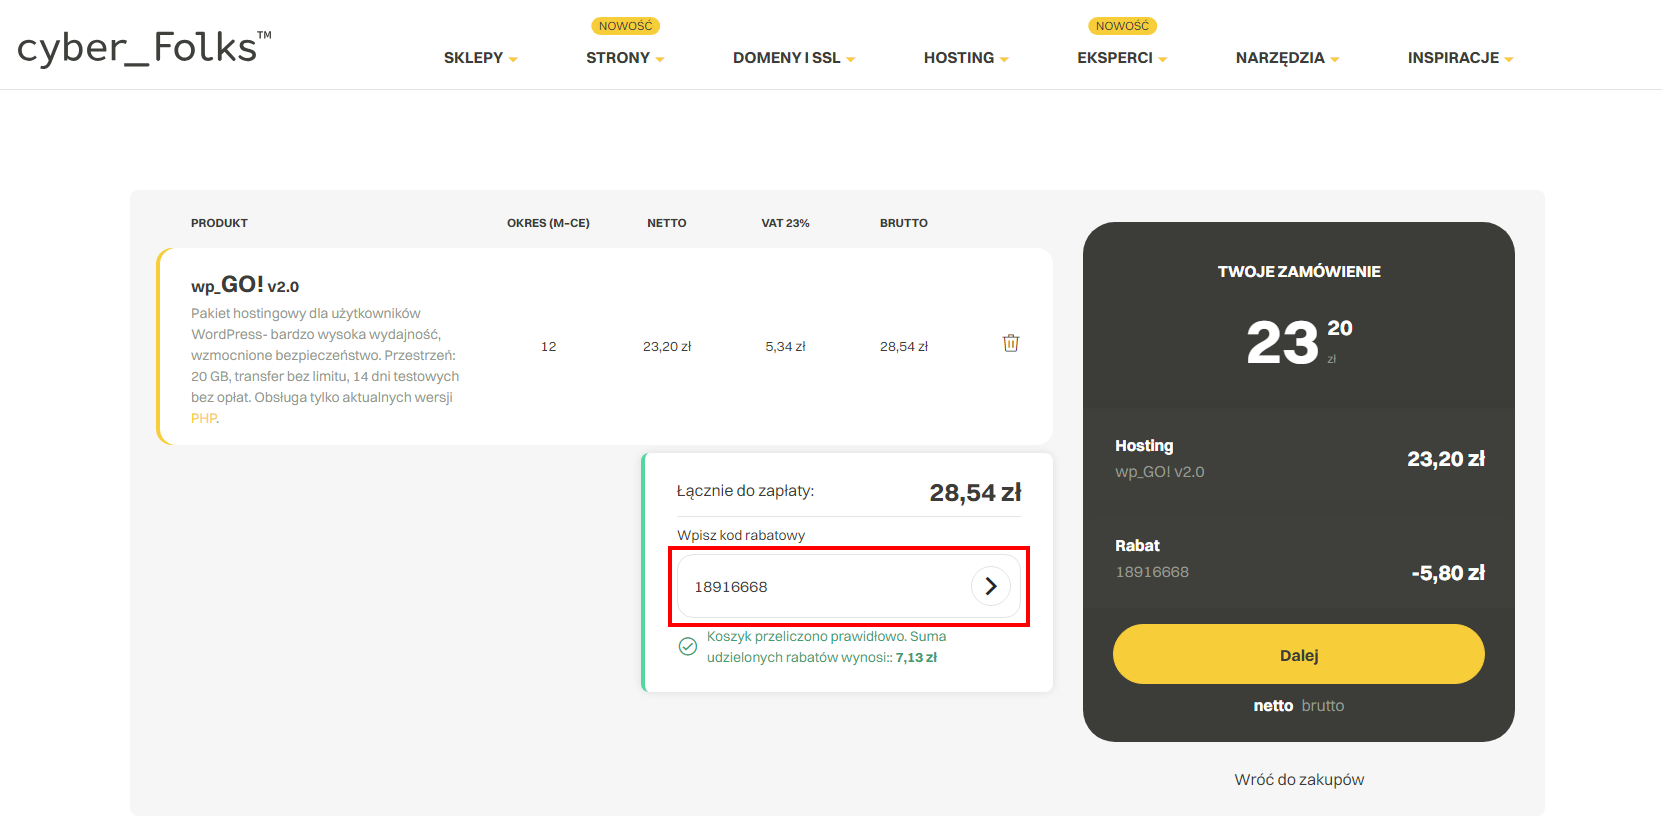Click the PRODUKT column header
Image resolution: width=1662 pixels, height=839 pixels.
point(219,223)
